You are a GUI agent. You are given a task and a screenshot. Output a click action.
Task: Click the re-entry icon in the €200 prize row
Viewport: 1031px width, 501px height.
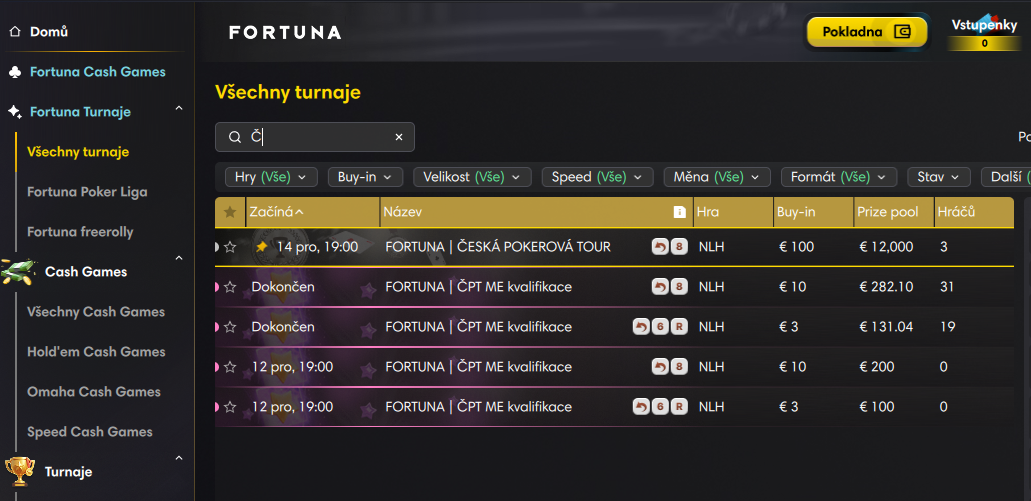point(659,367)
